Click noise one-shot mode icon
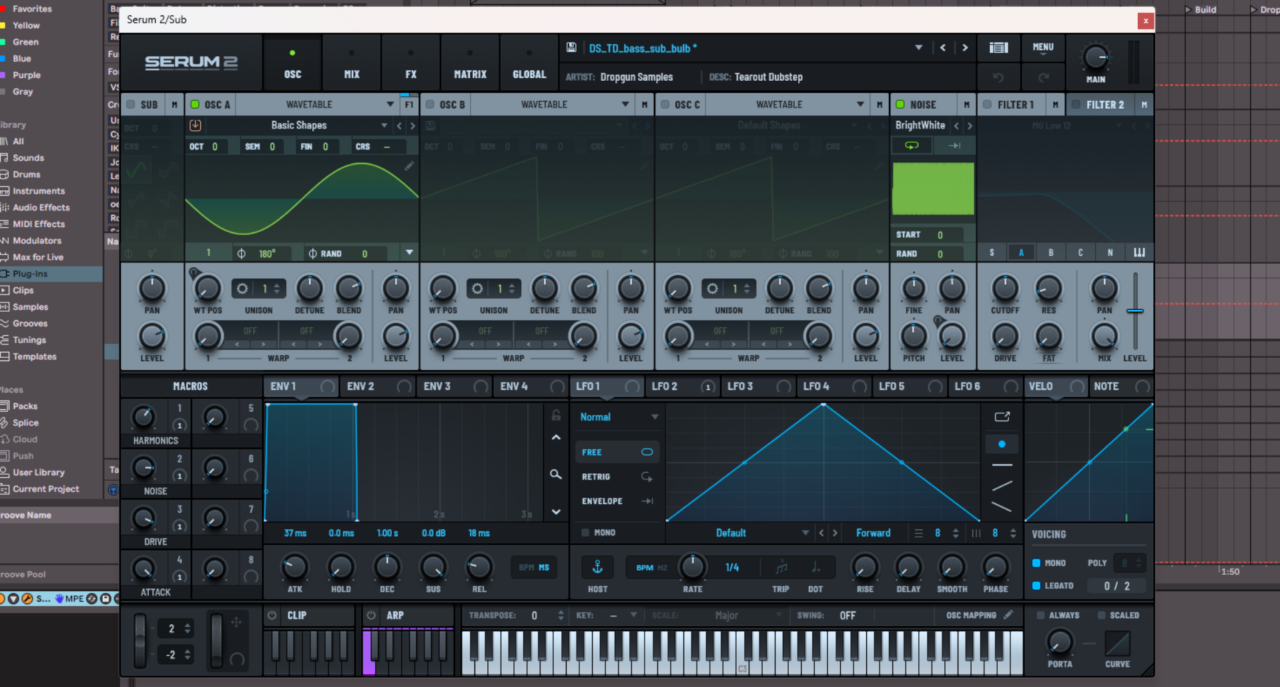This screenshot has height=687, width=1280. [x=954, y=145]
